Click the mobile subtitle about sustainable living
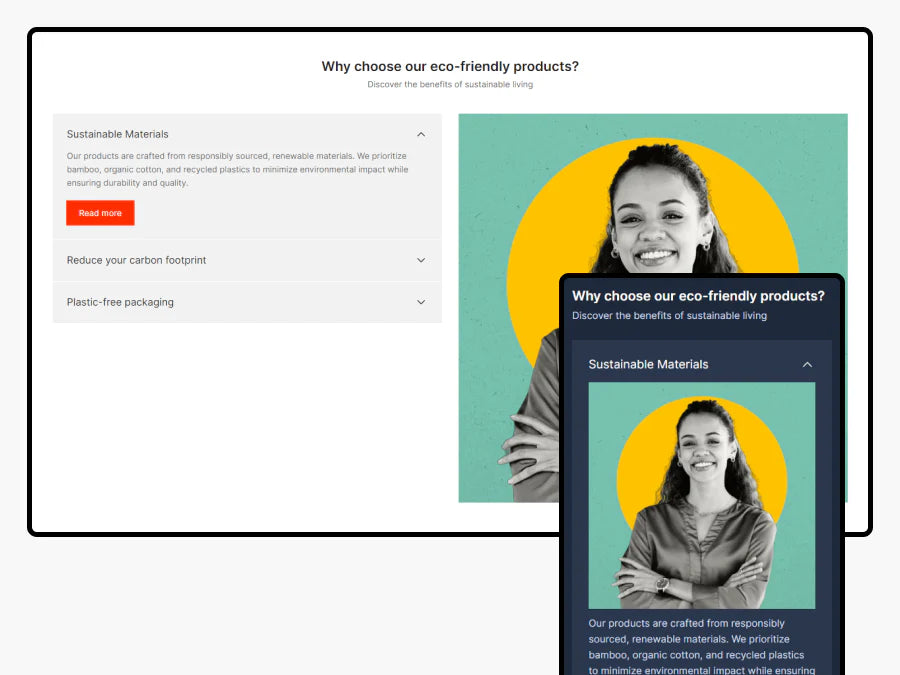Viewport: 900px width, 675px height. coord(669,316)
